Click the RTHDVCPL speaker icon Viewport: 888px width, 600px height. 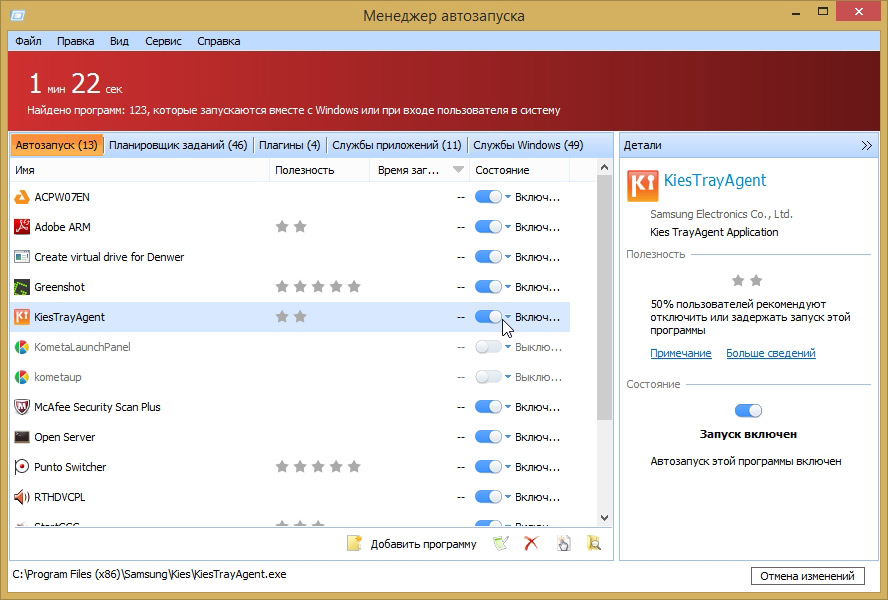click(x=22, y=497)
